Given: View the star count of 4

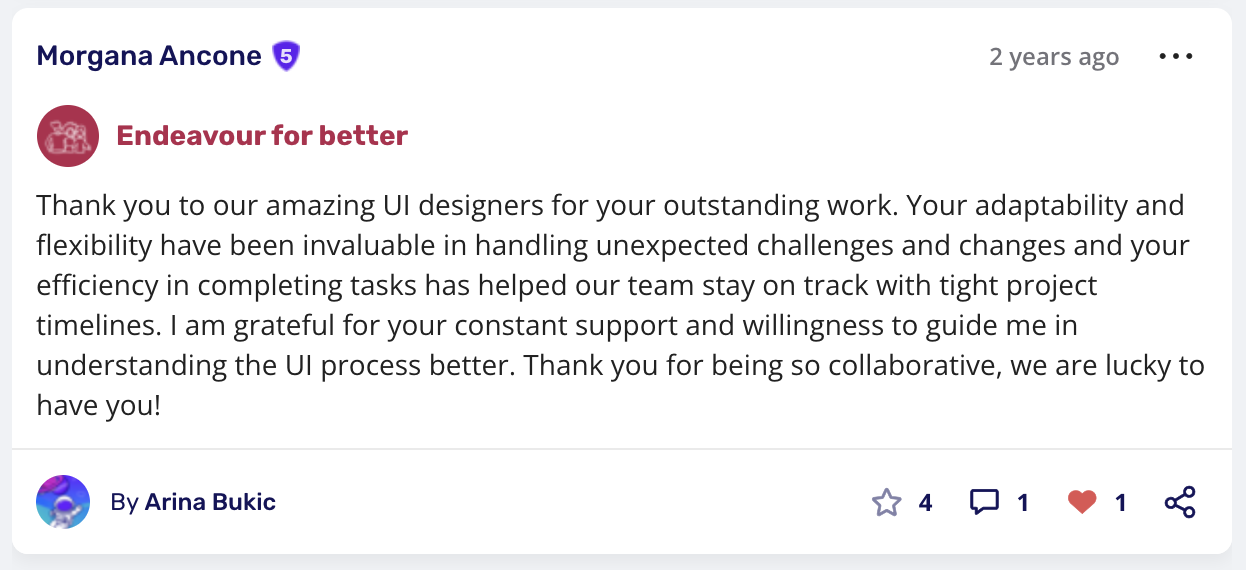Looking at the screenshot, I should tap(925, 502).
